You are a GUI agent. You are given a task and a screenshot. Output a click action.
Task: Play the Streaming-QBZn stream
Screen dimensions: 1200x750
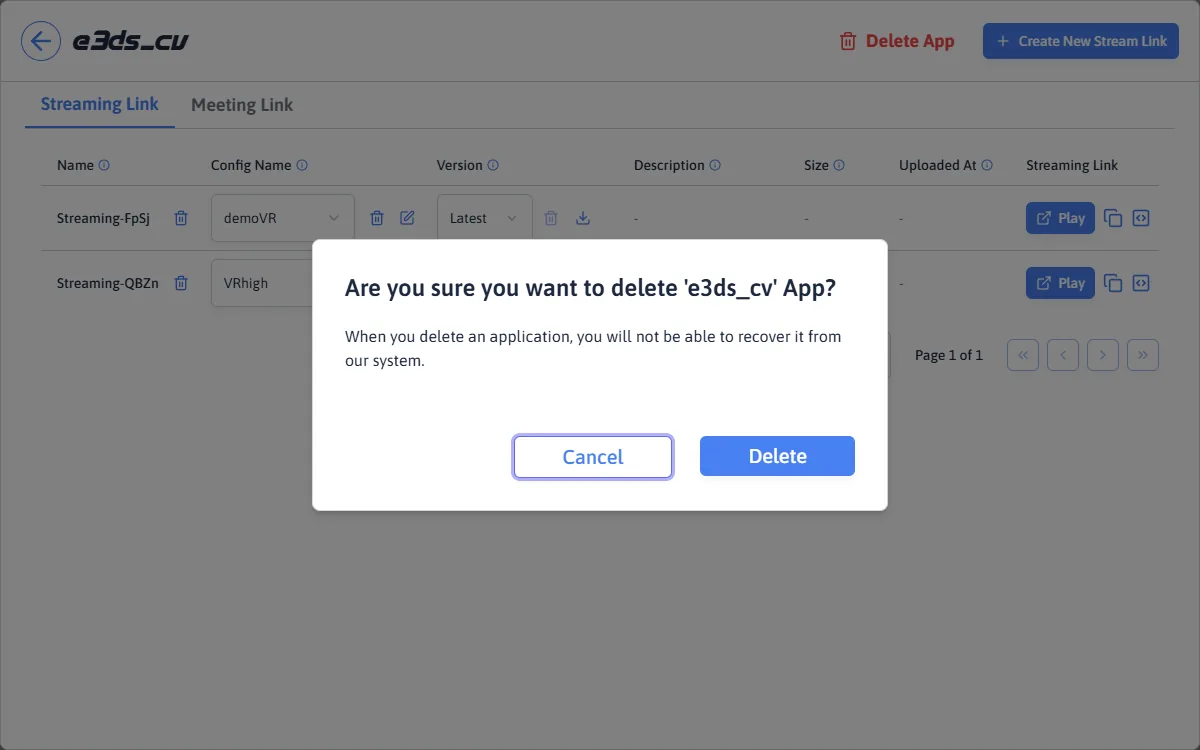click(1060, 283)
